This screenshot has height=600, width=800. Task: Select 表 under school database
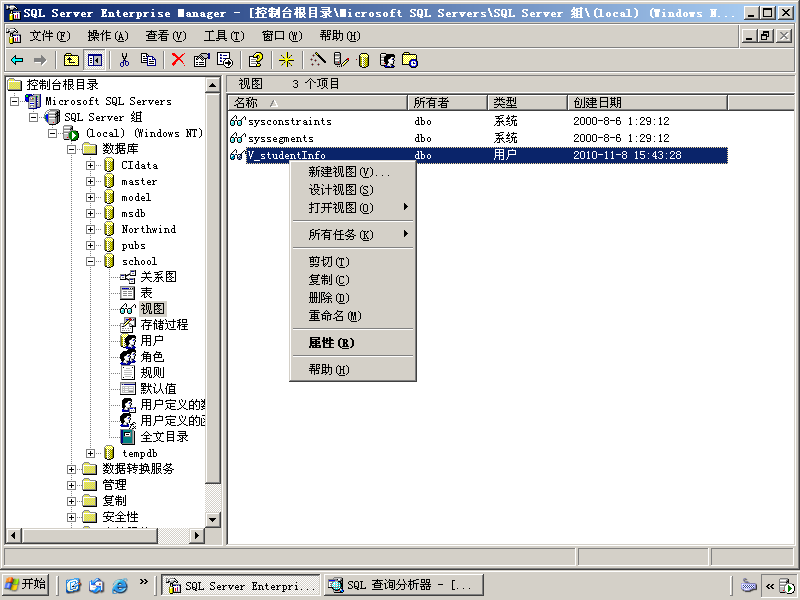tap(146, 293)
